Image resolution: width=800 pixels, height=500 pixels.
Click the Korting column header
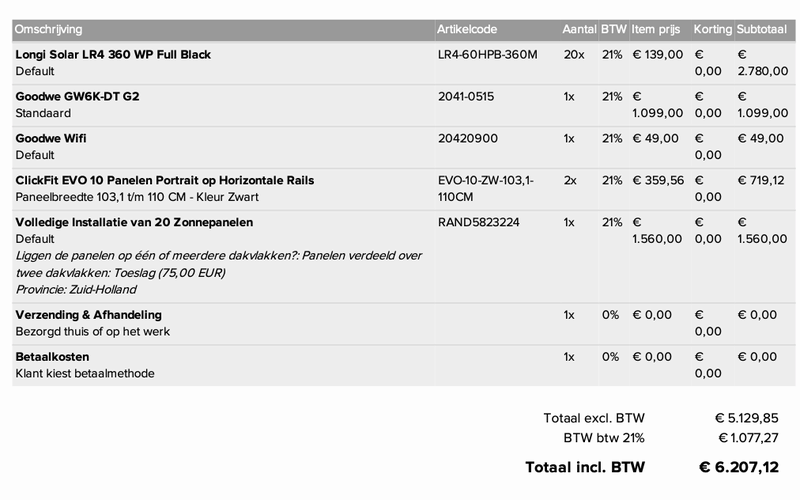tap(713, 28)
